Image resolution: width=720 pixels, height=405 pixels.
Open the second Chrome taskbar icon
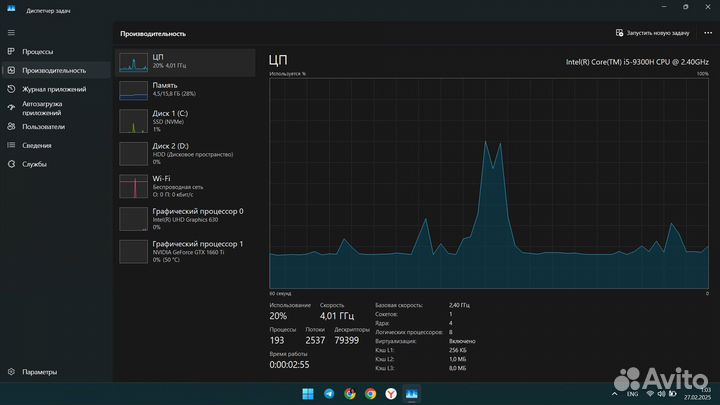[371, 394]
